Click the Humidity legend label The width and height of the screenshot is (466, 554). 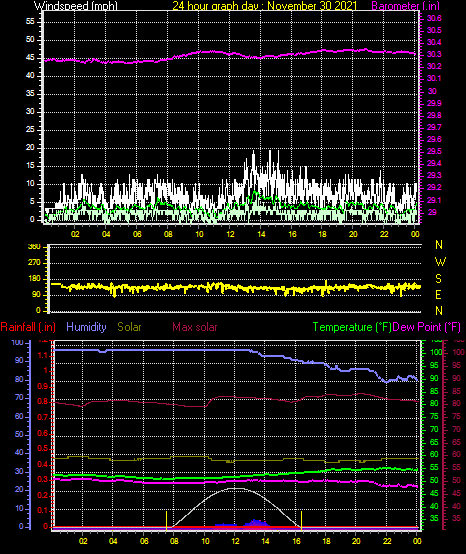tap(86, 327)
